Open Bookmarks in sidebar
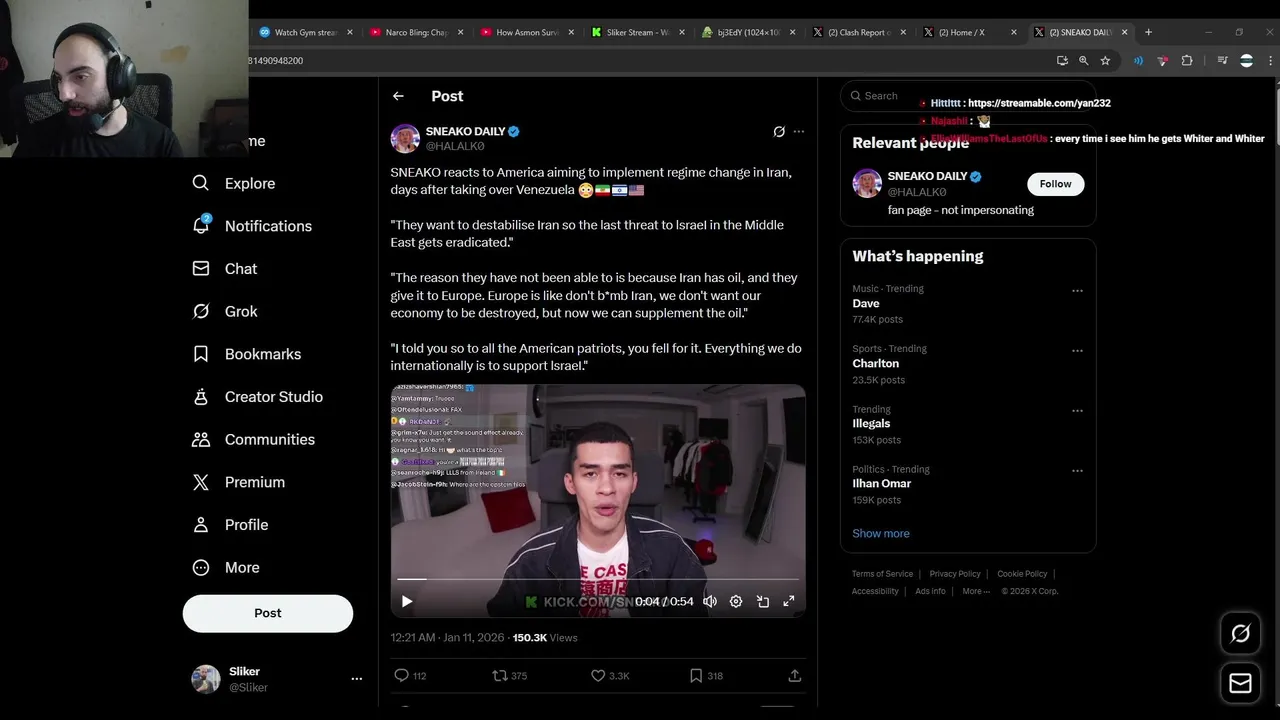Viewport: 1280px width, 720px height. [x=247, y=354]
